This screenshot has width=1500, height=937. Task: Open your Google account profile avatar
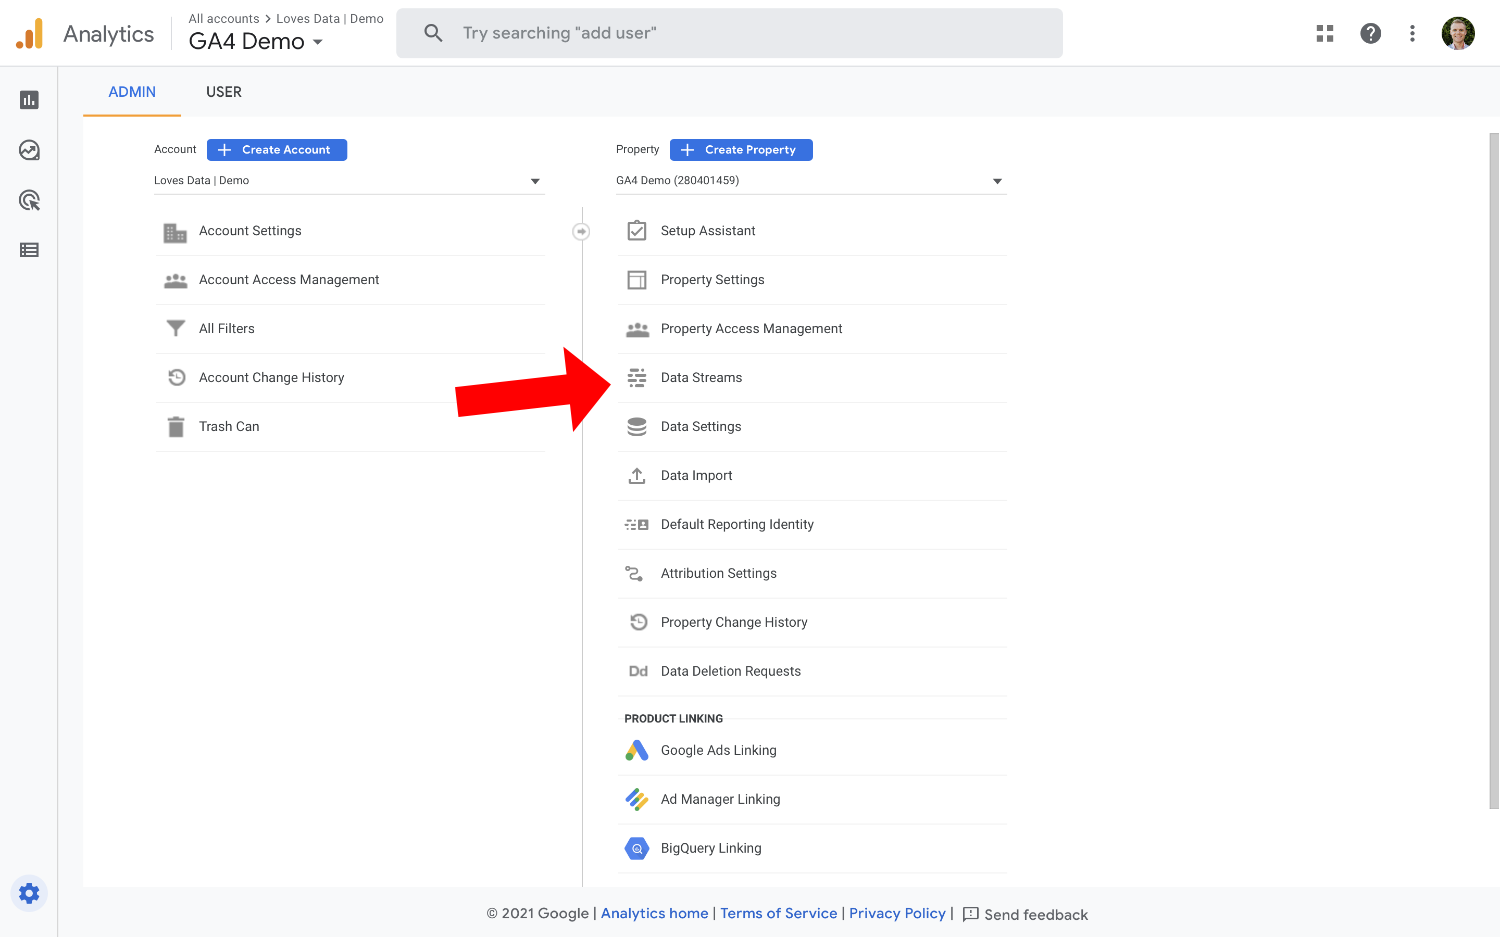(1458, 33)
